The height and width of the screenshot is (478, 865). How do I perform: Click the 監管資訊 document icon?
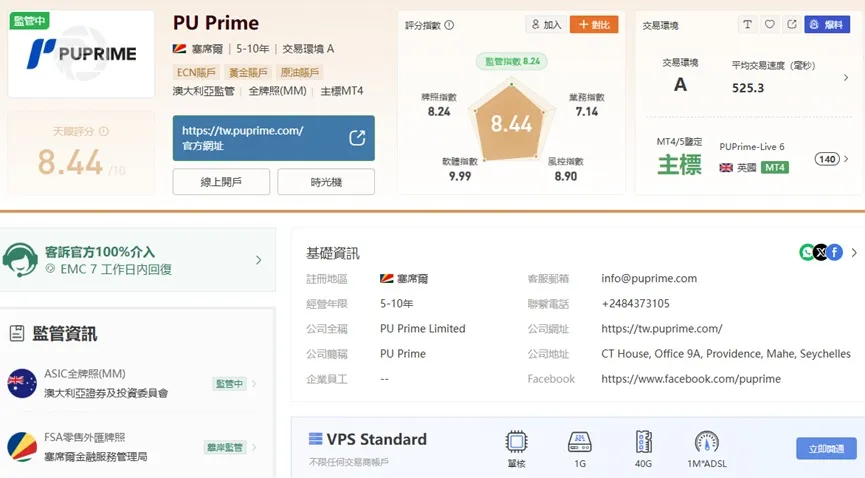pyautogui.click(x=17, y=333)
